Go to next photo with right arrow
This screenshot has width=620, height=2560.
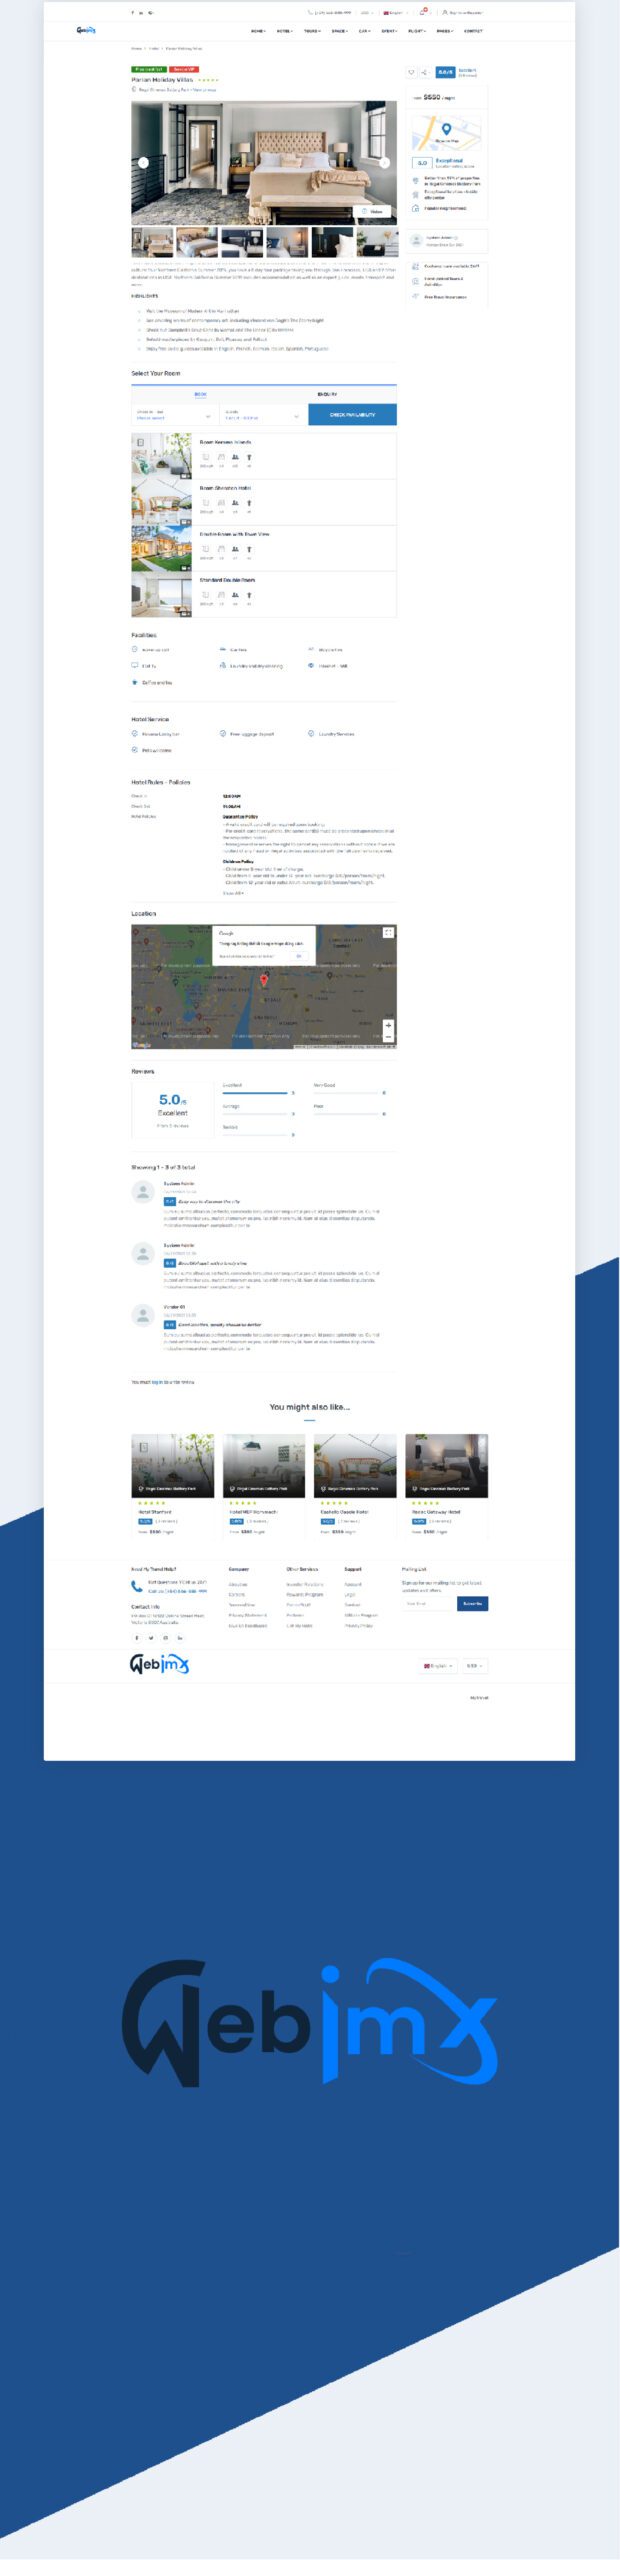tap(384, 162)
